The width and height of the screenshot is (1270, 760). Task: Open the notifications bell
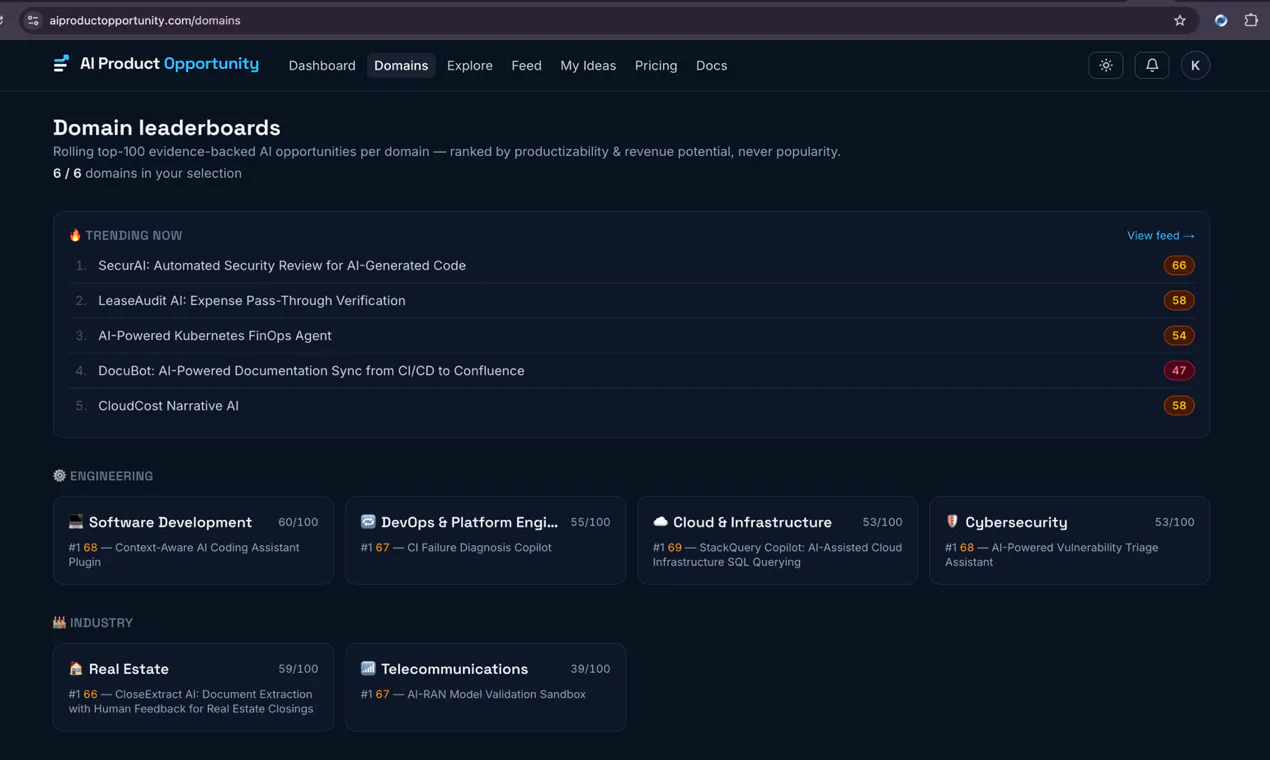tap(1152, 65)
